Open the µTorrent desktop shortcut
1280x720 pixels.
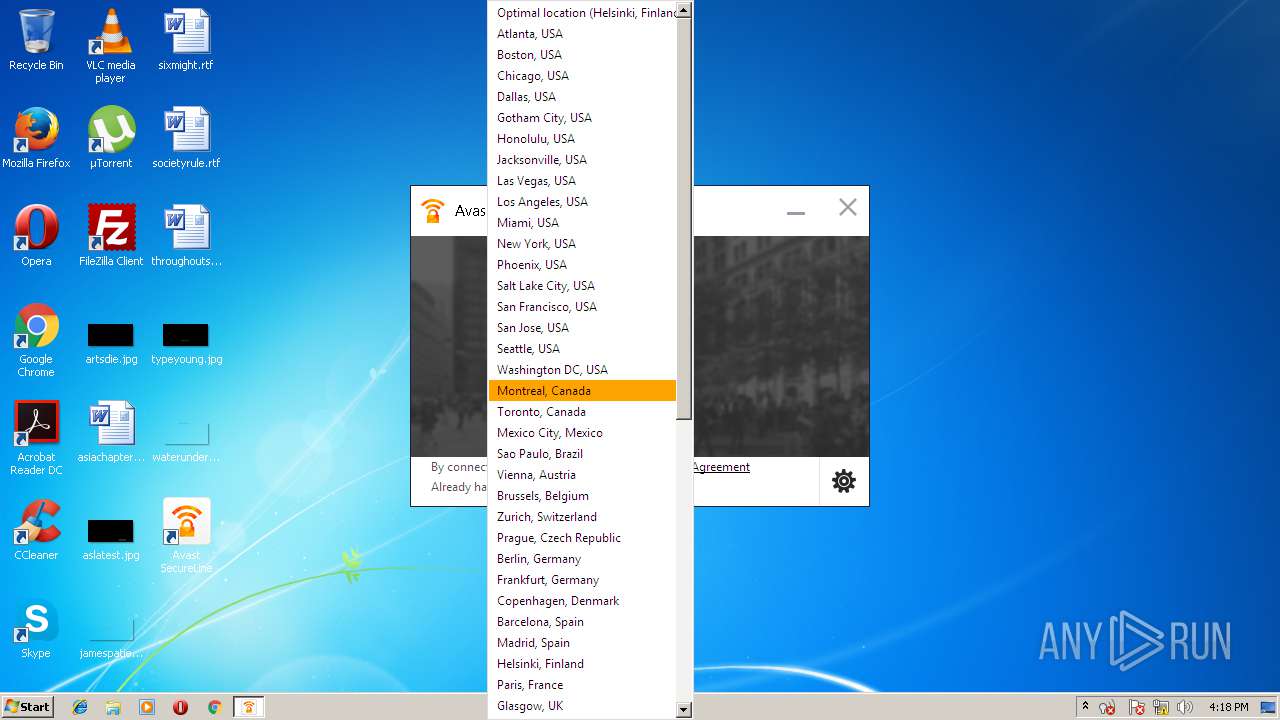click(111, 138)
